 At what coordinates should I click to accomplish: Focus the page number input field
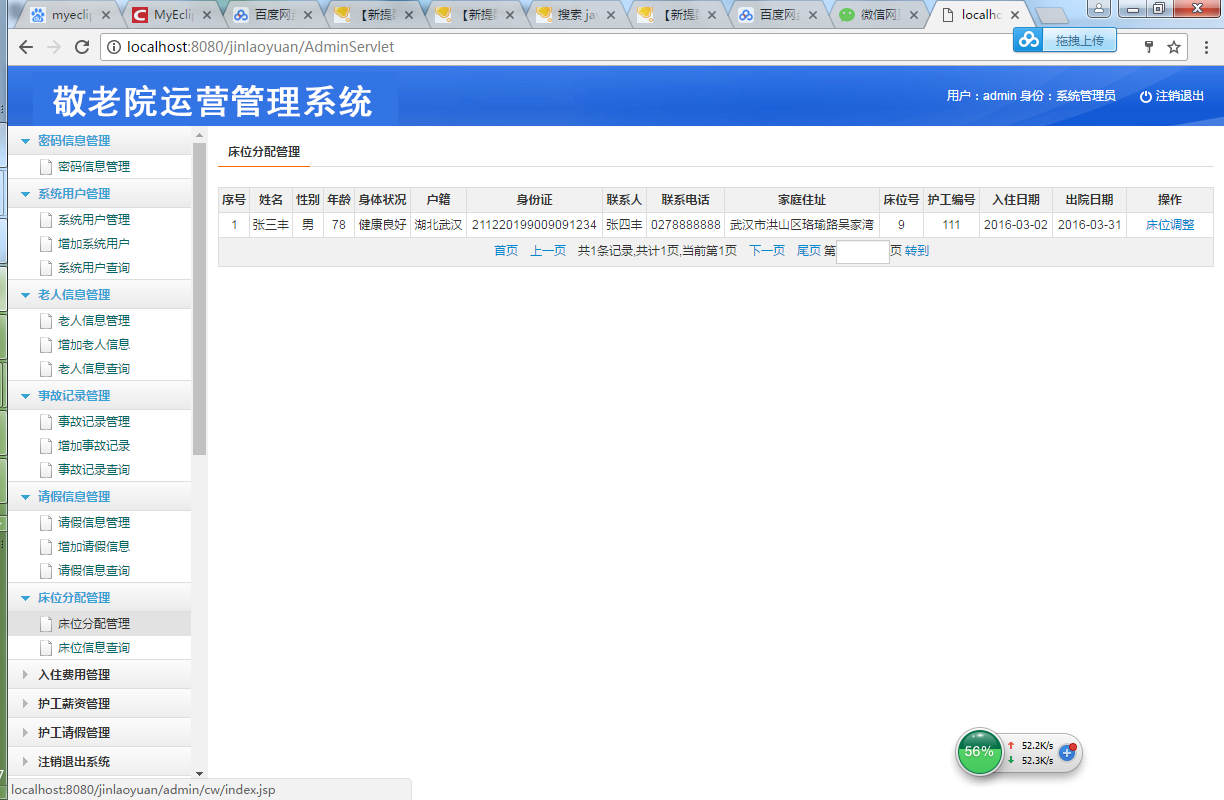(x=863, y=252)
